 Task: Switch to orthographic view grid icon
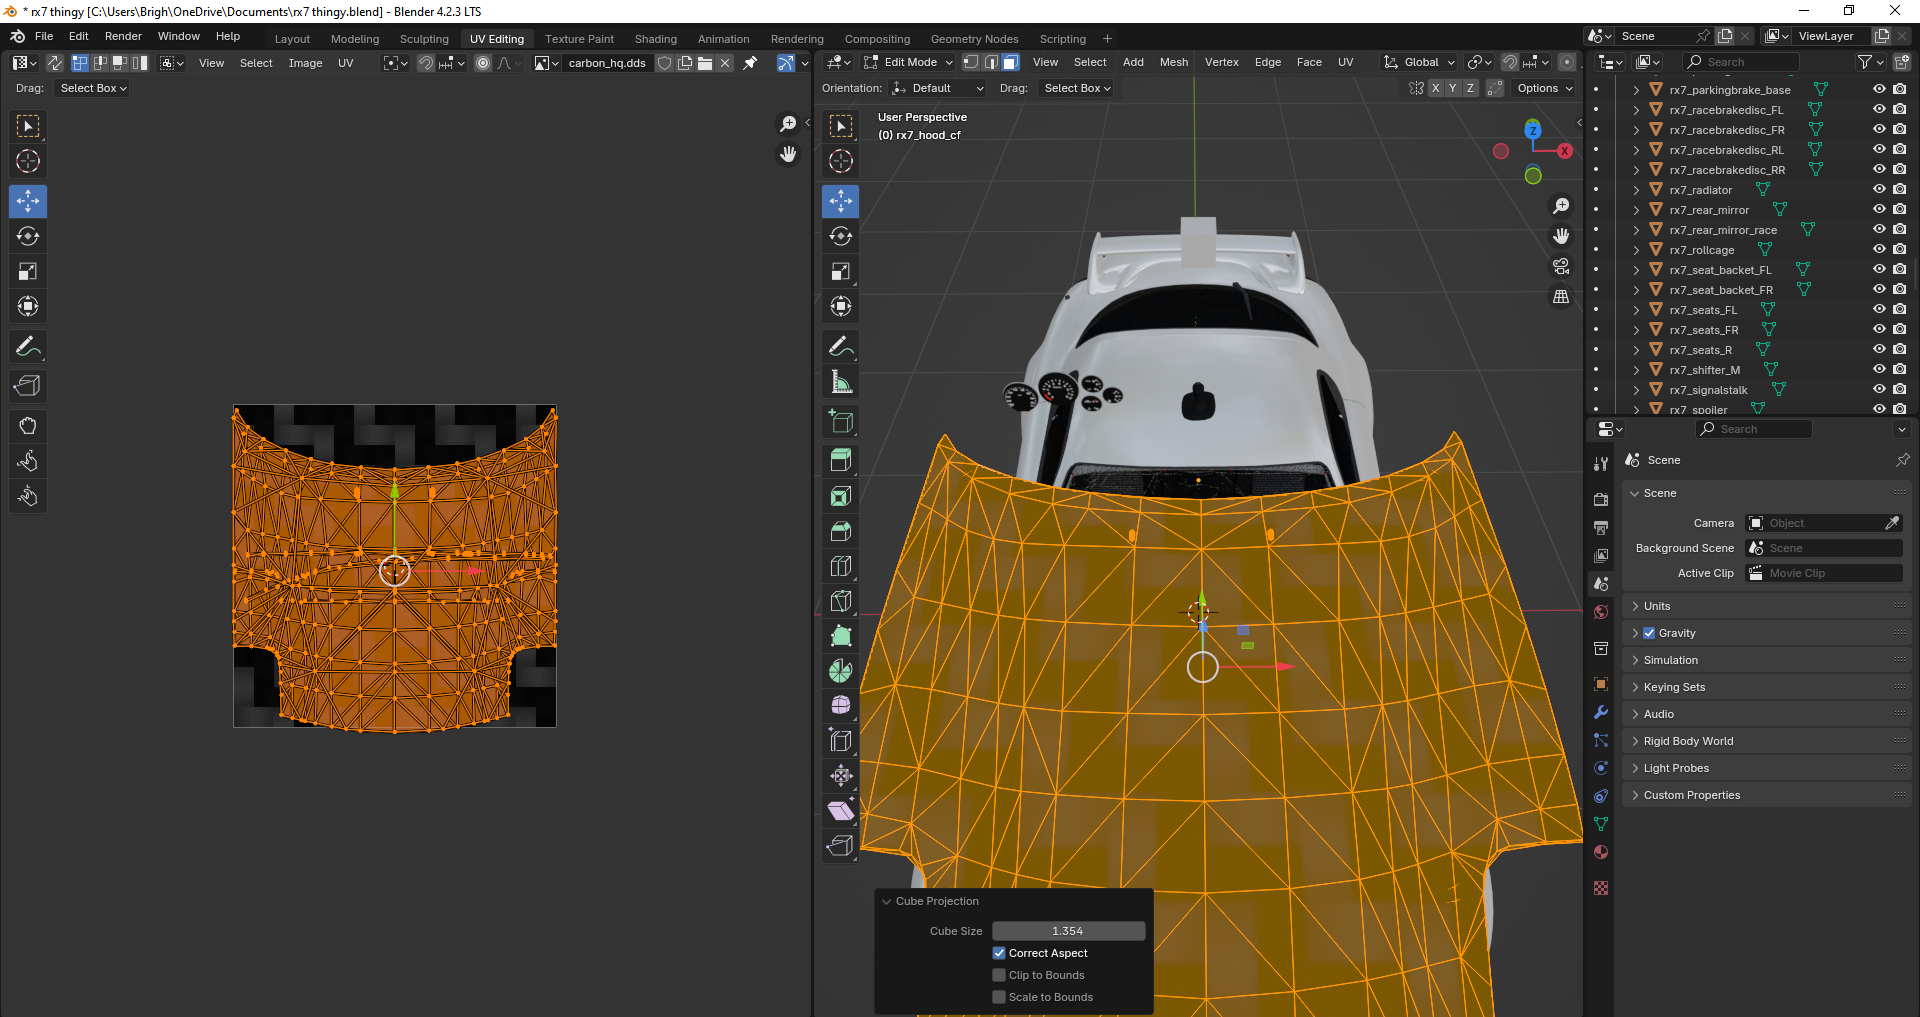(x=1561, y=297)
